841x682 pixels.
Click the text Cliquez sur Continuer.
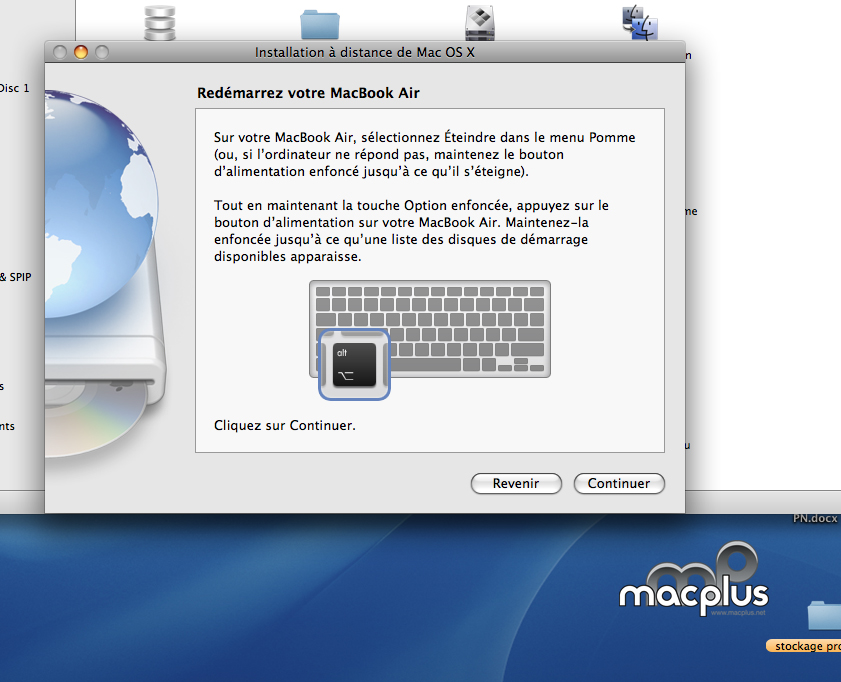coord(285,425)
